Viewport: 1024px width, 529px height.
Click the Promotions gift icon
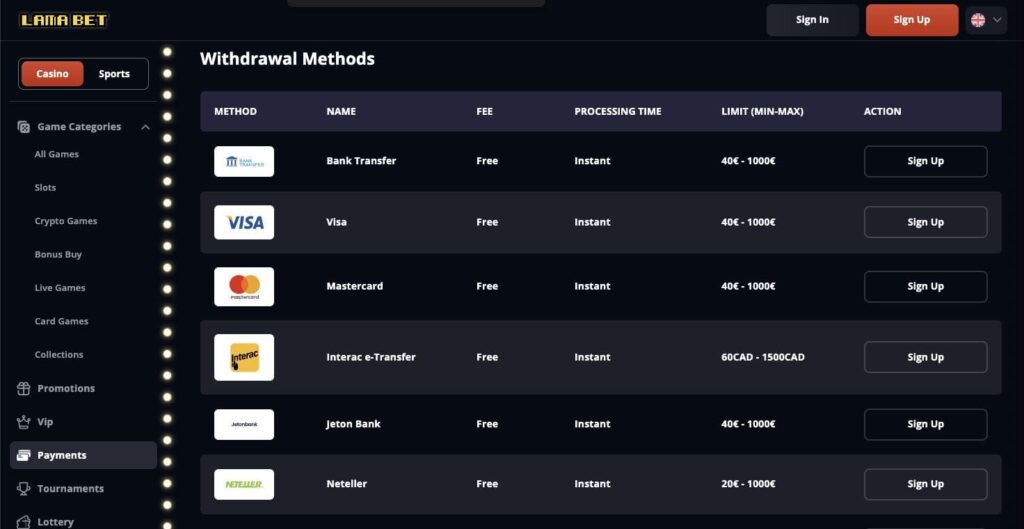pos(24,389)
